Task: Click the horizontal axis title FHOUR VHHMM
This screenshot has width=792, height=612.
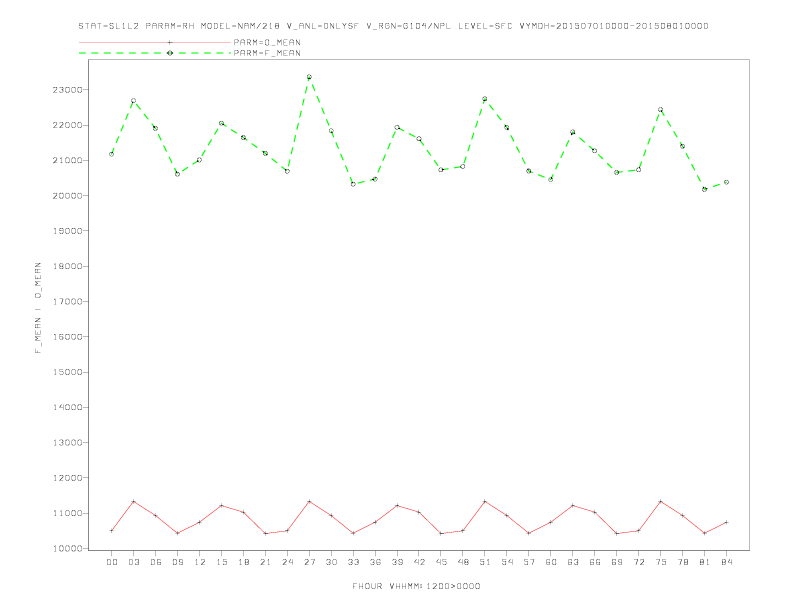Action: [x=416, y=586]
